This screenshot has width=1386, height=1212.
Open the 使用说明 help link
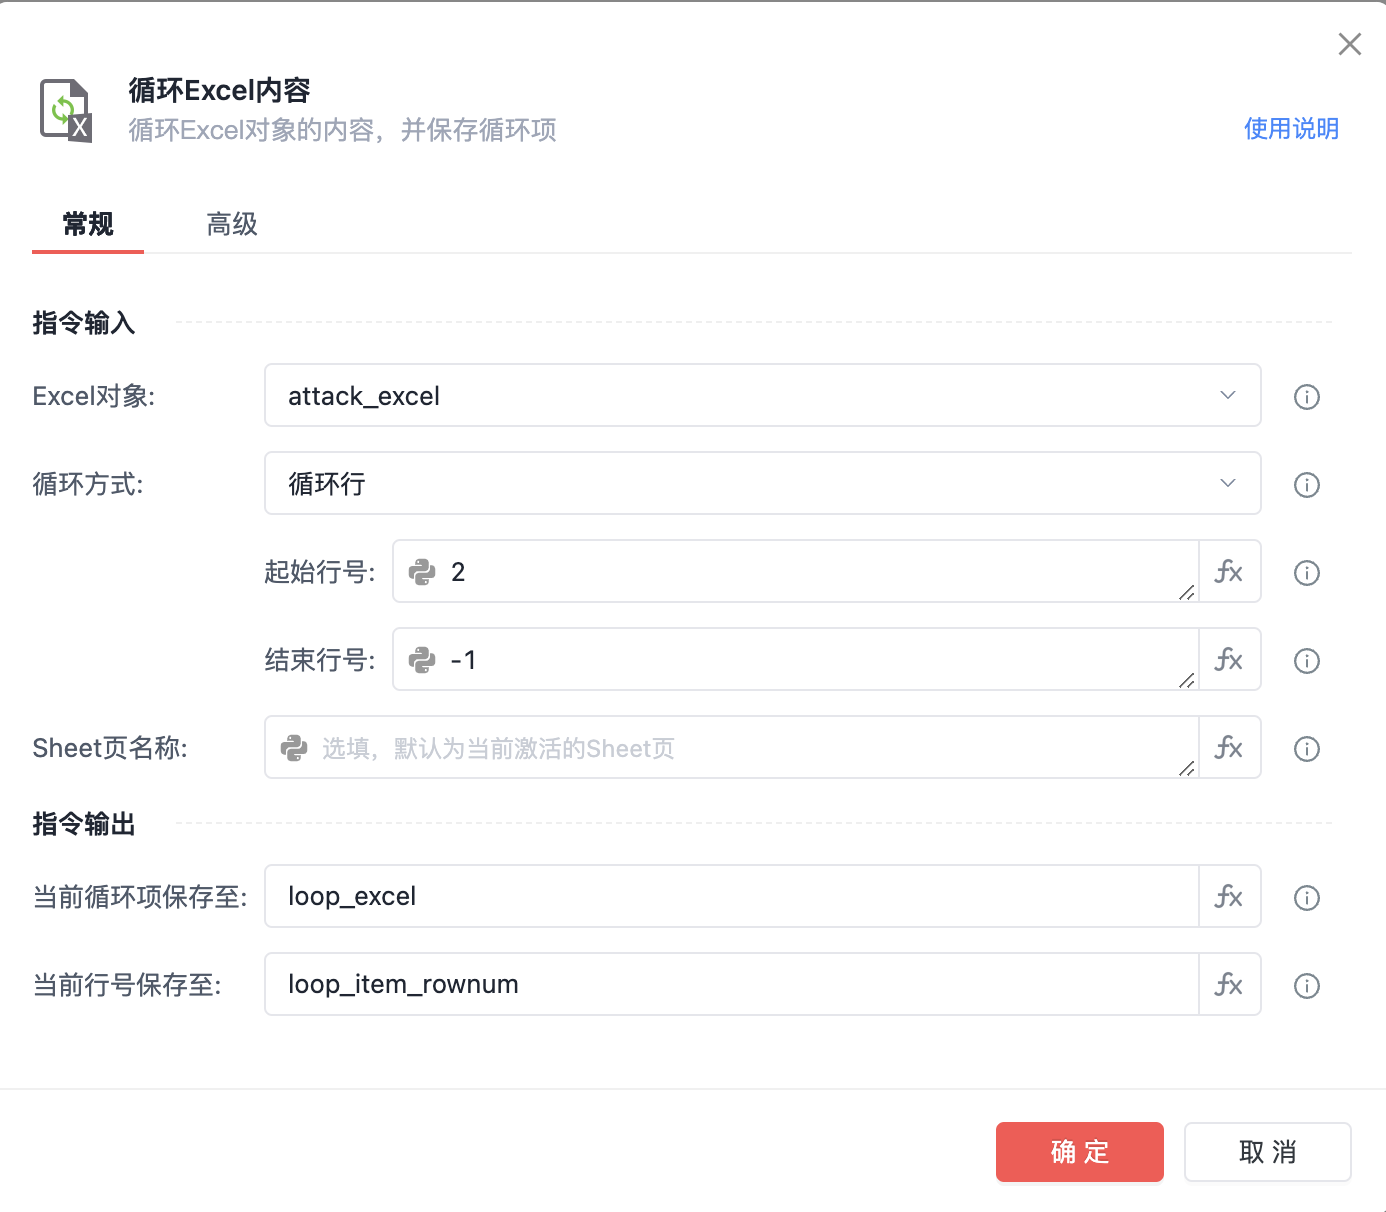1291,129
